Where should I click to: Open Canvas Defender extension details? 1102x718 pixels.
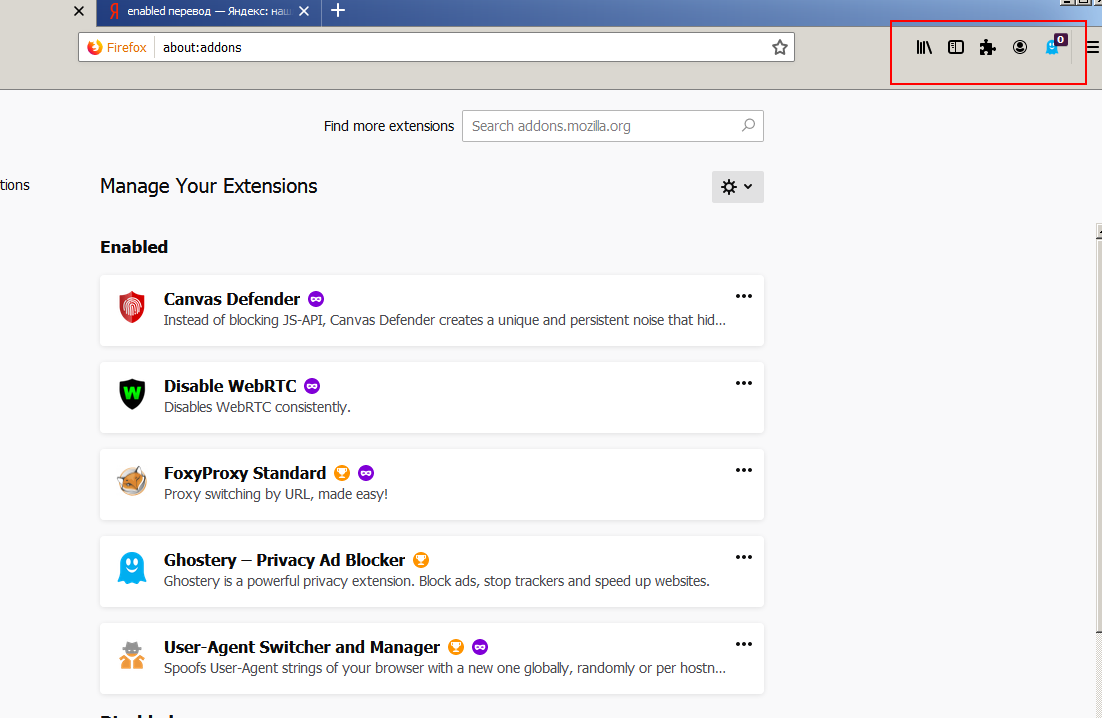[432, 311]
